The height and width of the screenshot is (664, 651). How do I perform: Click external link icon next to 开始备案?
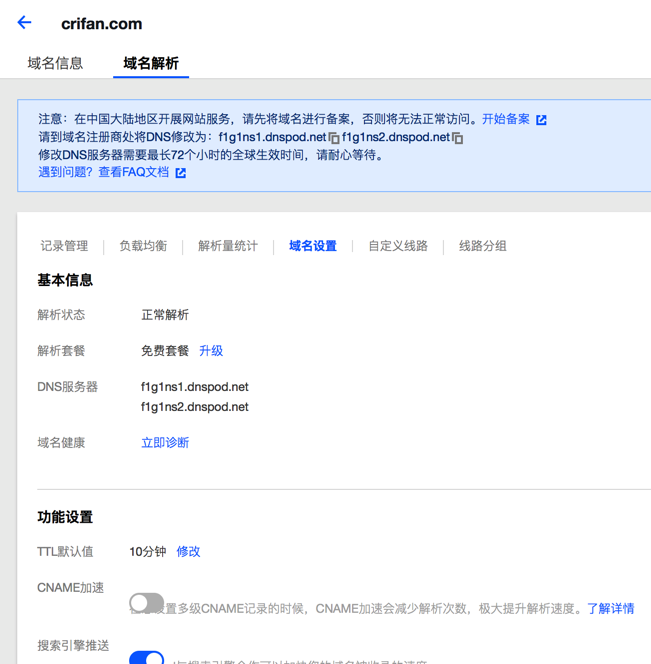pyautogui.click(x=541, y=120)
